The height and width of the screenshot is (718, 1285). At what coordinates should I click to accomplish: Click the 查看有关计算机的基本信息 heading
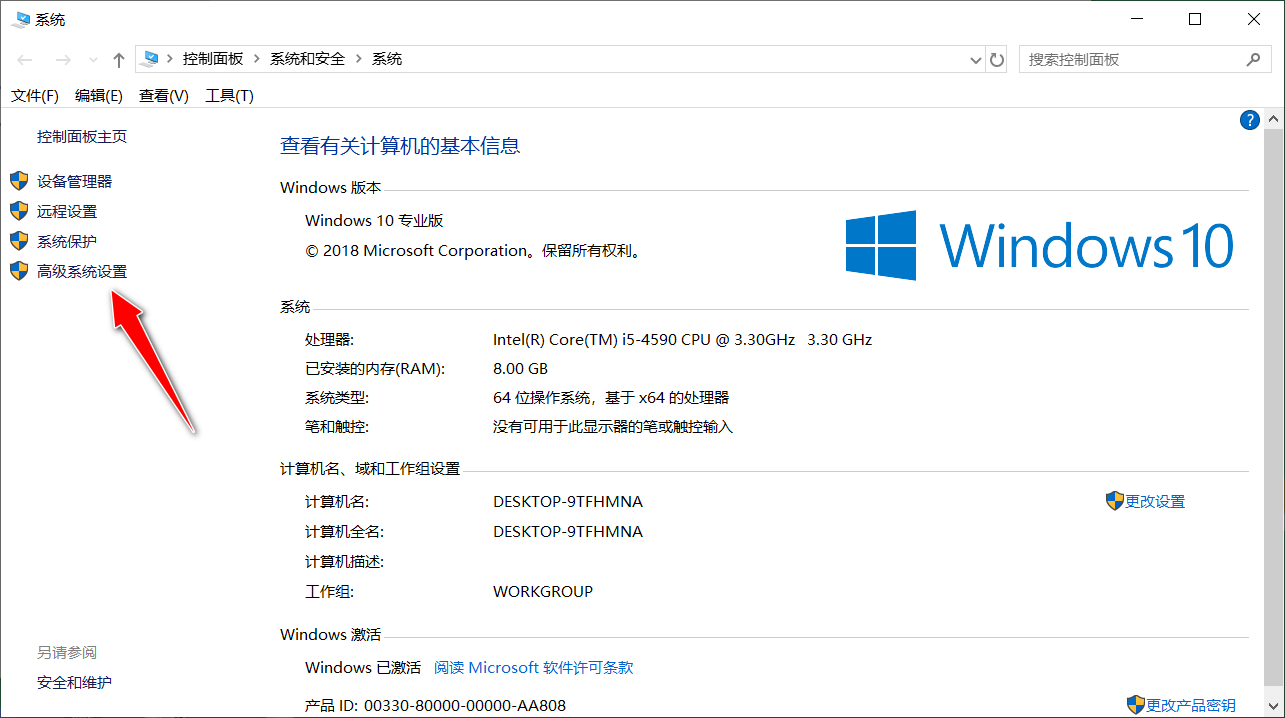[400, 146]
